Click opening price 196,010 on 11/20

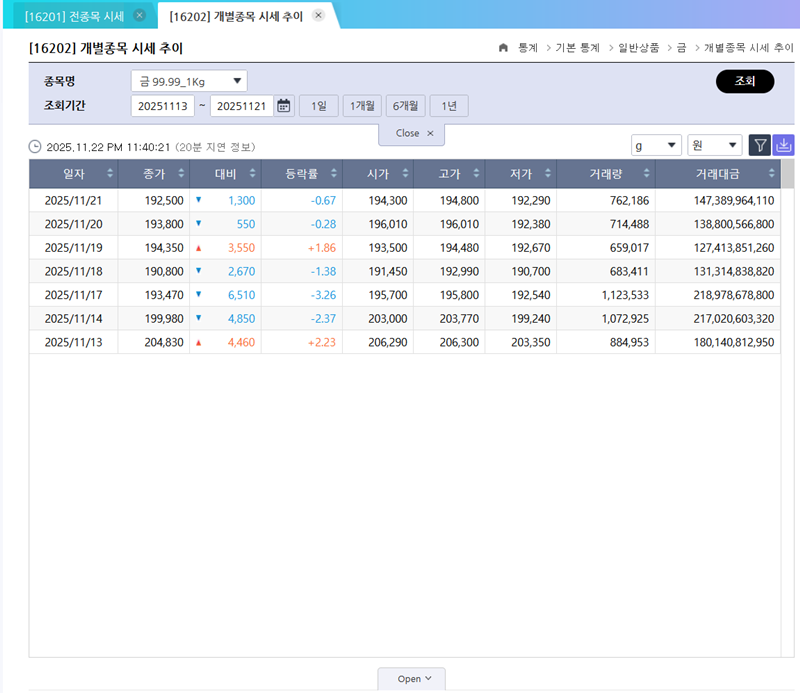click(388, 224)
